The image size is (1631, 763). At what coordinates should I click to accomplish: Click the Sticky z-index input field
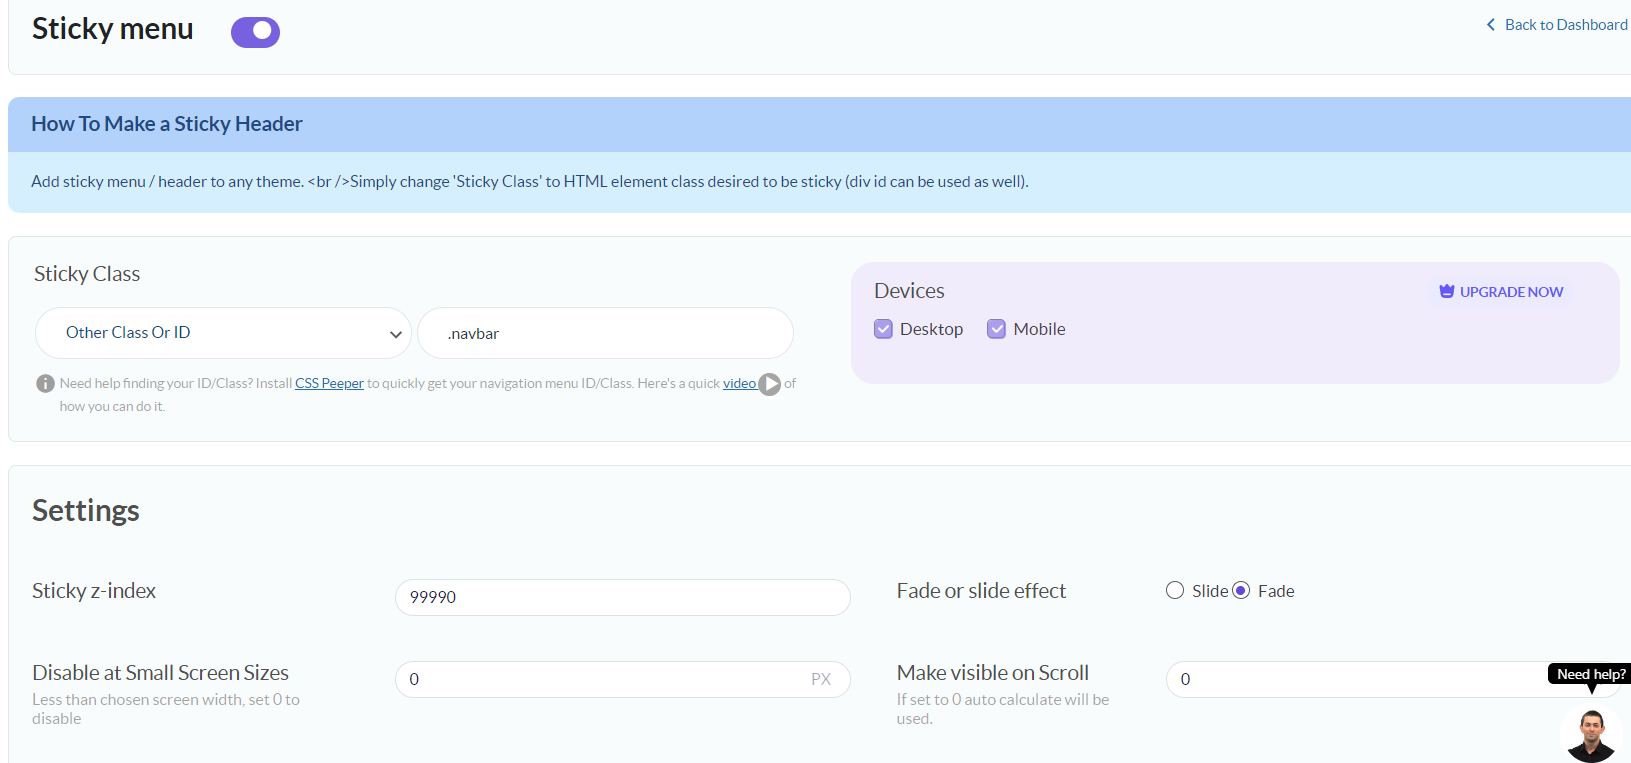click(622, 597)
